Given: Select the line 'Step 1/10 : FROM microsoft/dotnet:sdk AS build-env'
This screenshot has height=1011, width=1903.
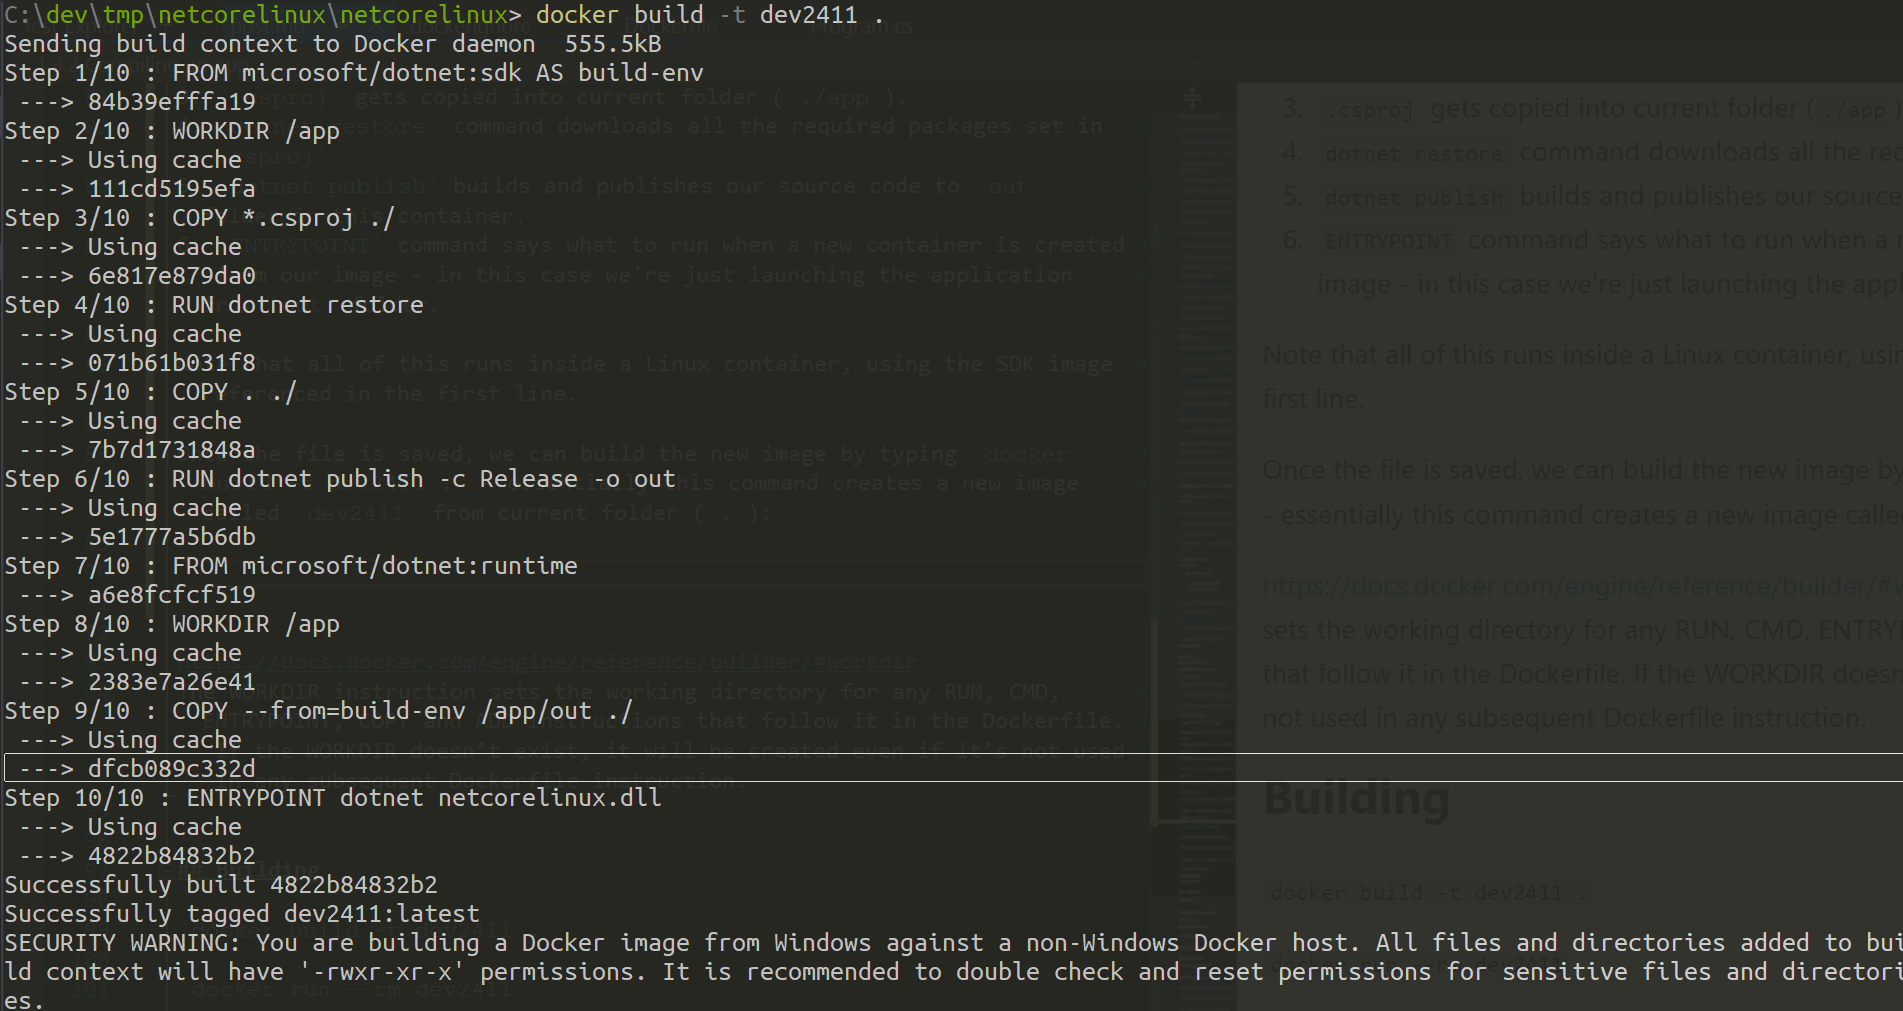Looking at the screenshot, I should pos(354,73).
